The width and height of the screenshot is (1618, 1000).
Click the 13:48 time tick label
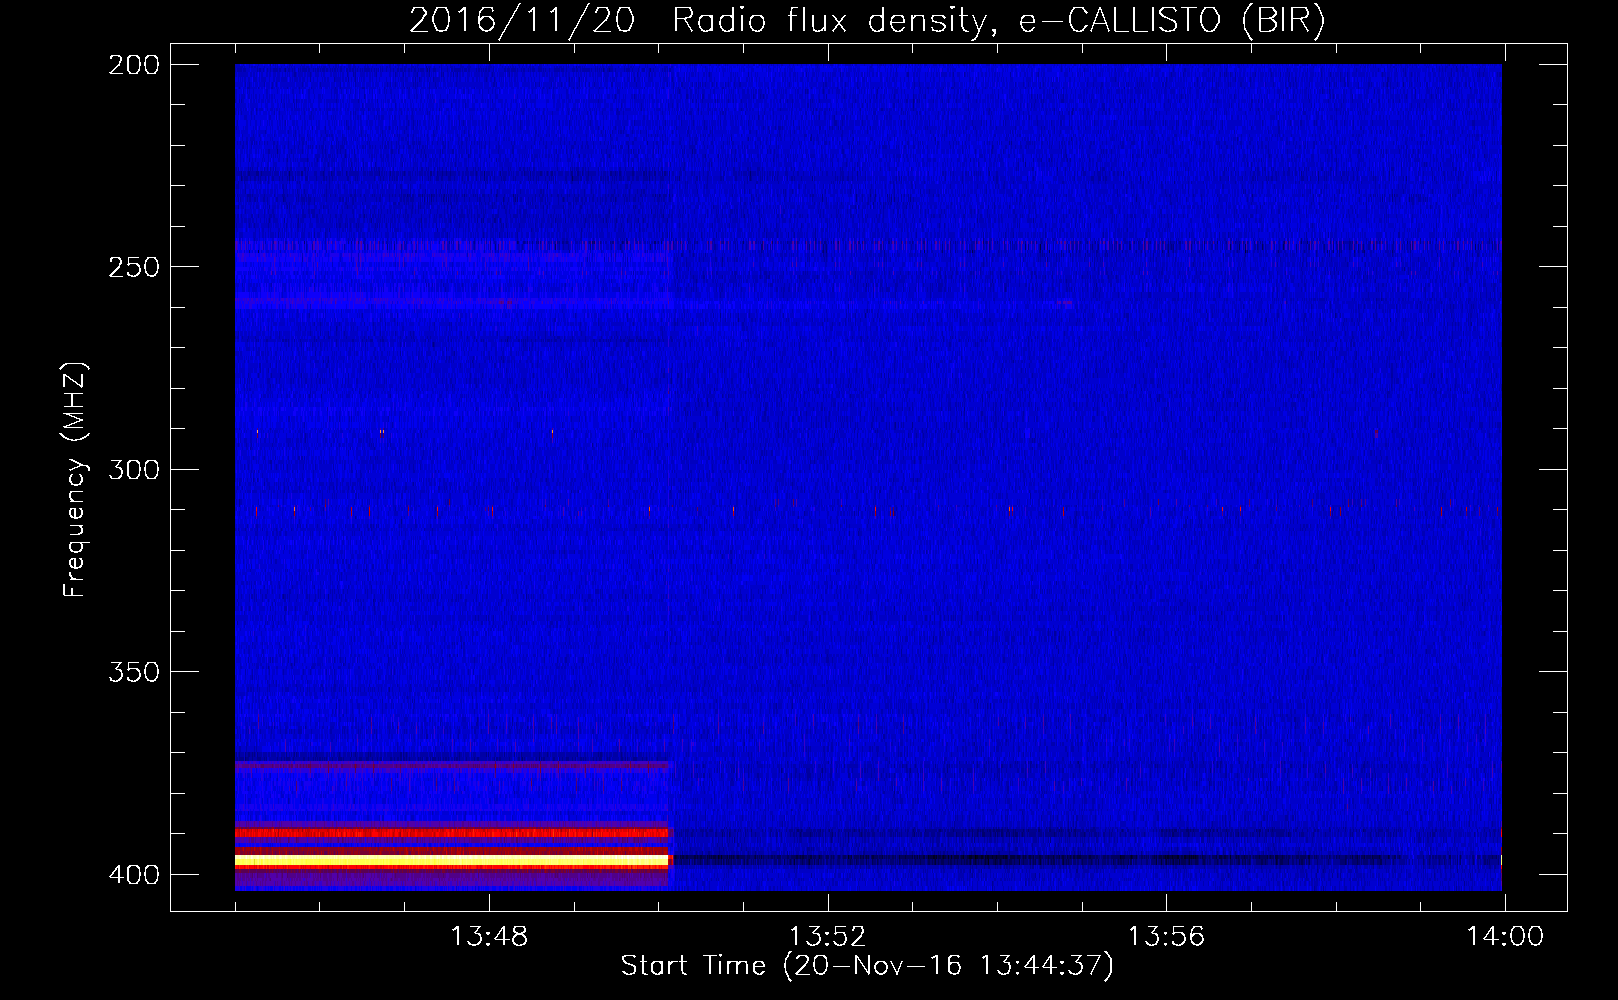pyautogui.click(x=489, y=937)
